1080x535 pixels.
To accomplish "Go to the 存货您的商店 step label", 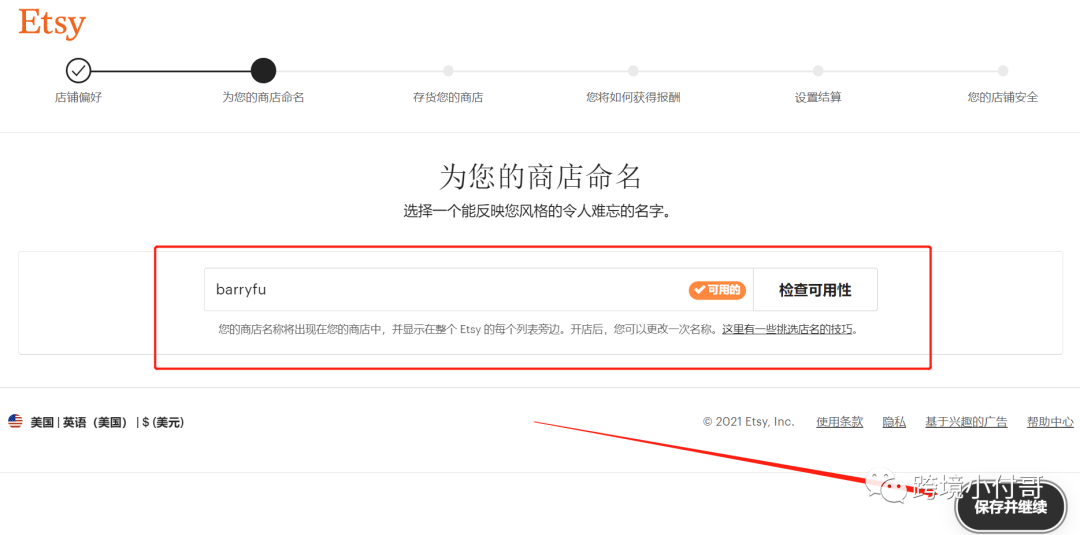I will (x=448, y=97).
